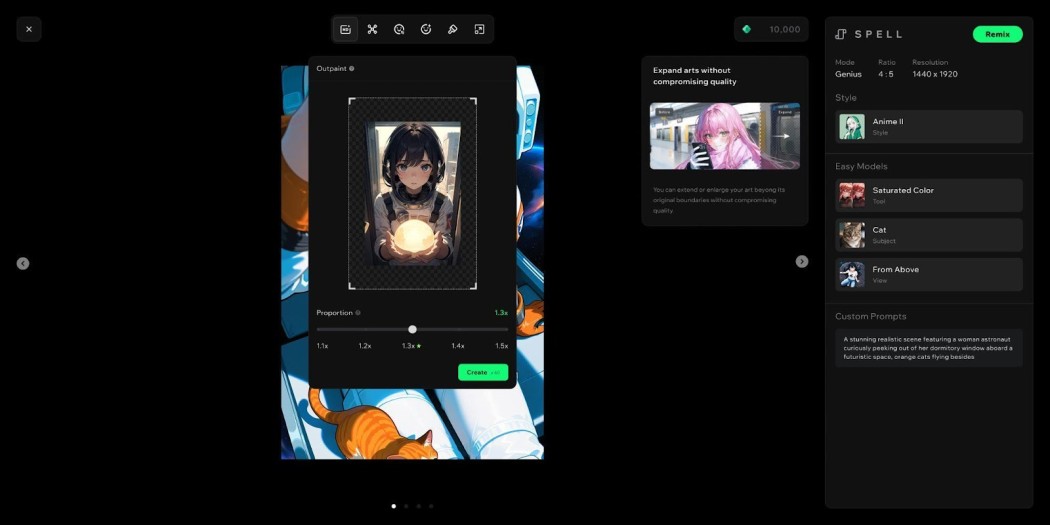Click the From Above thumbnail

852,275
